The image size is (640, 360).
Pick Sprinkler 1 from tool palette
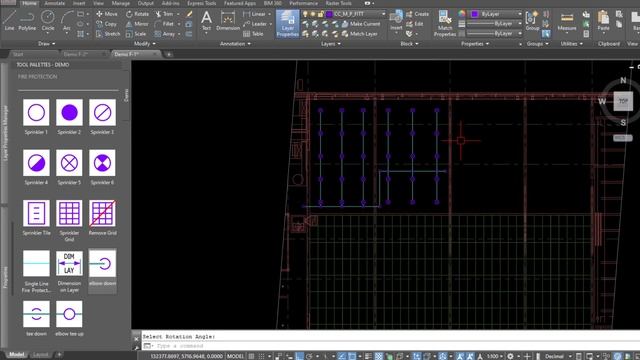click(x=36, y=116)
